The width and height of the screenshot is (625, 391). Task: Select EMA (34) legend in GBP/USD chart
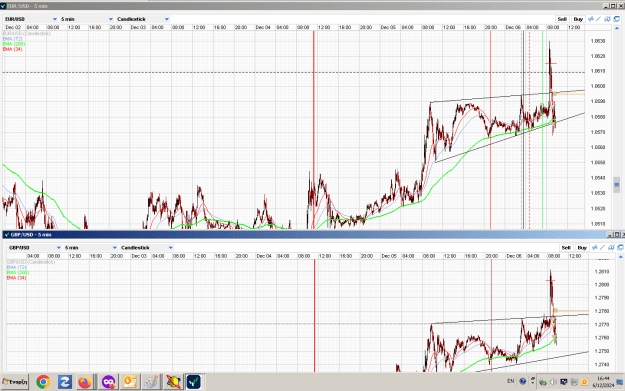point(16,277)
